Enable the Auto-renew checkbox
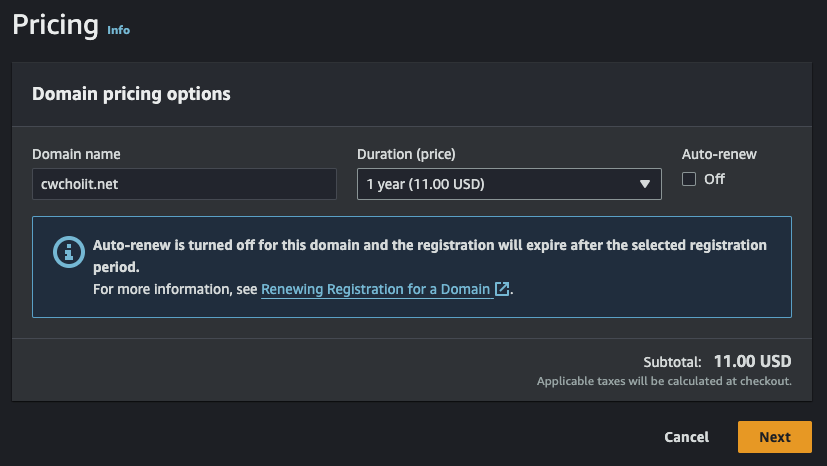Viewport: 827px width, 466px height. [689, 180]
